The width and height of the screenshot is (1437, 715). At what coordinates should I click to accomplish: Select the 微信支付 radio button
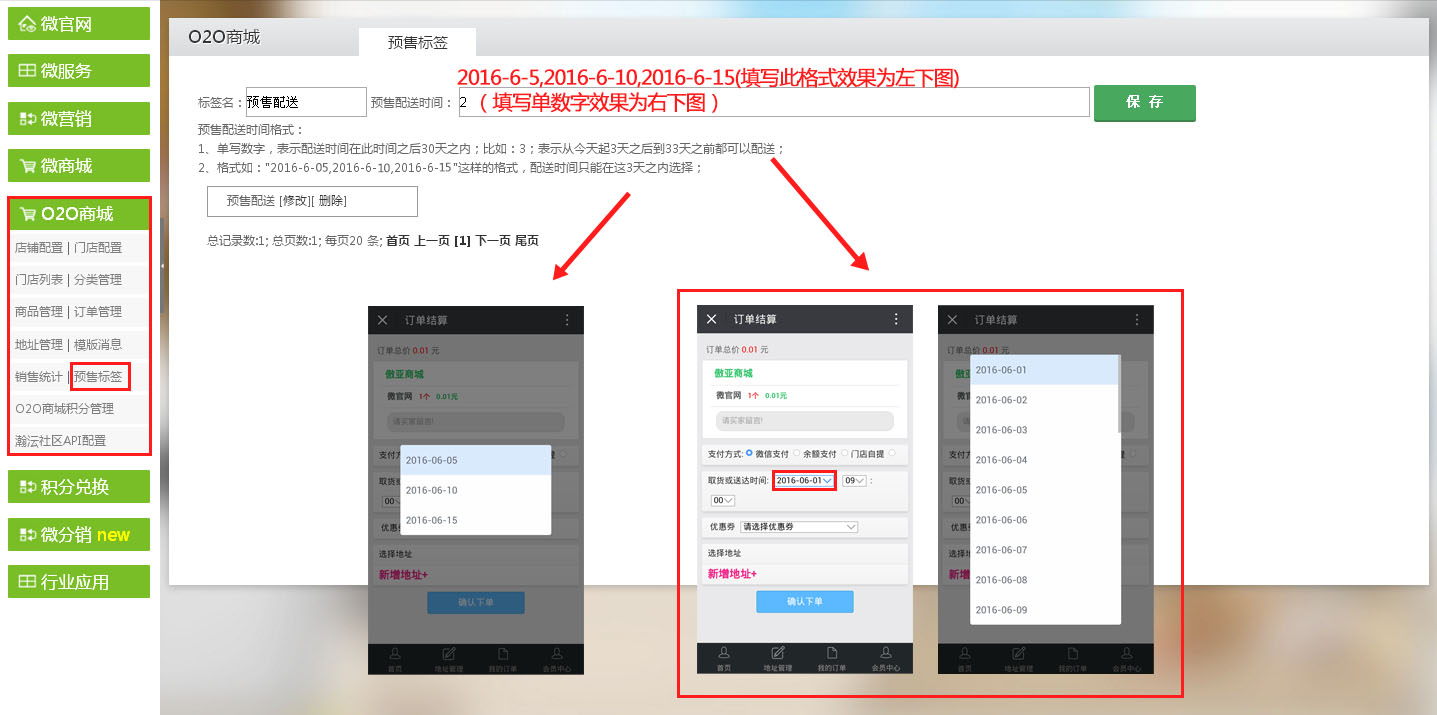click(750, 454)
